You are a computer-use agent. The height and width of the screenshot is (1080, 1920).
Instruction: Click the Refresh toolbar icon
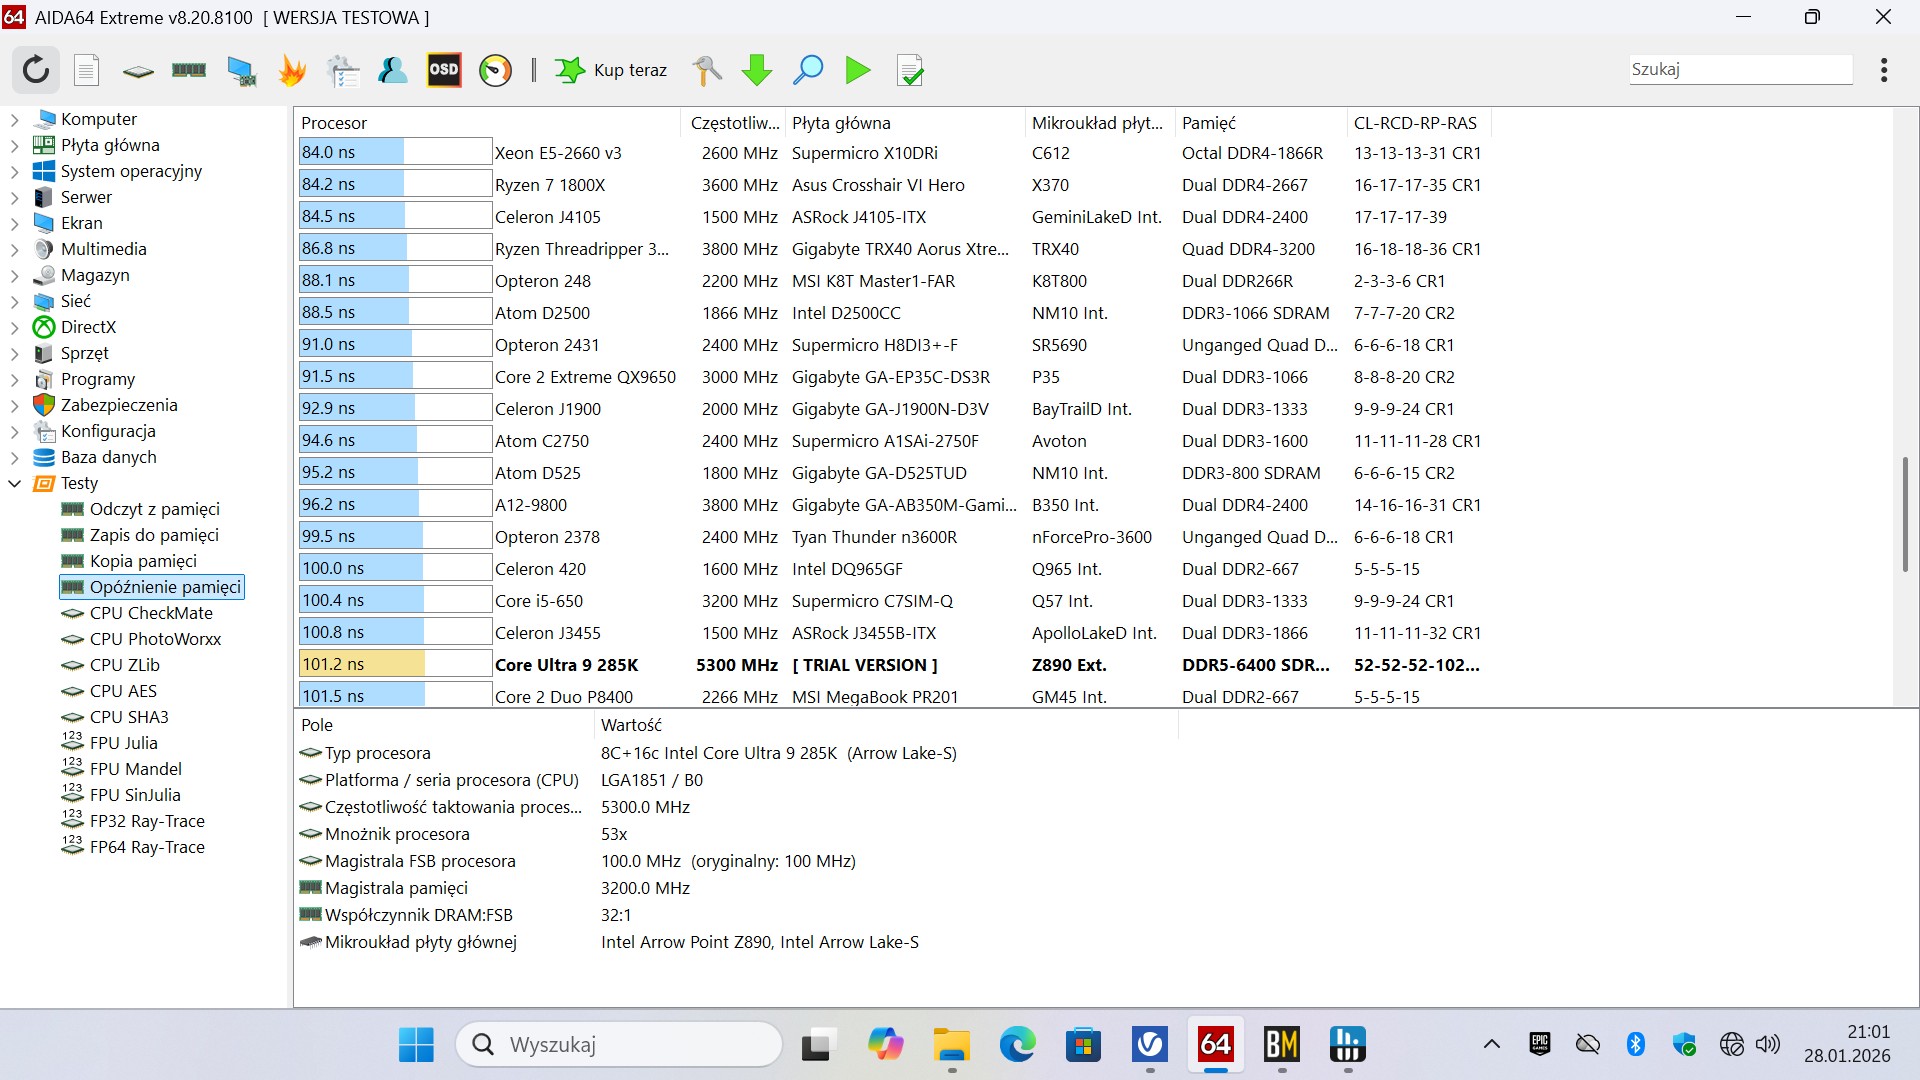pyautogui.click(x=36, y=70)
